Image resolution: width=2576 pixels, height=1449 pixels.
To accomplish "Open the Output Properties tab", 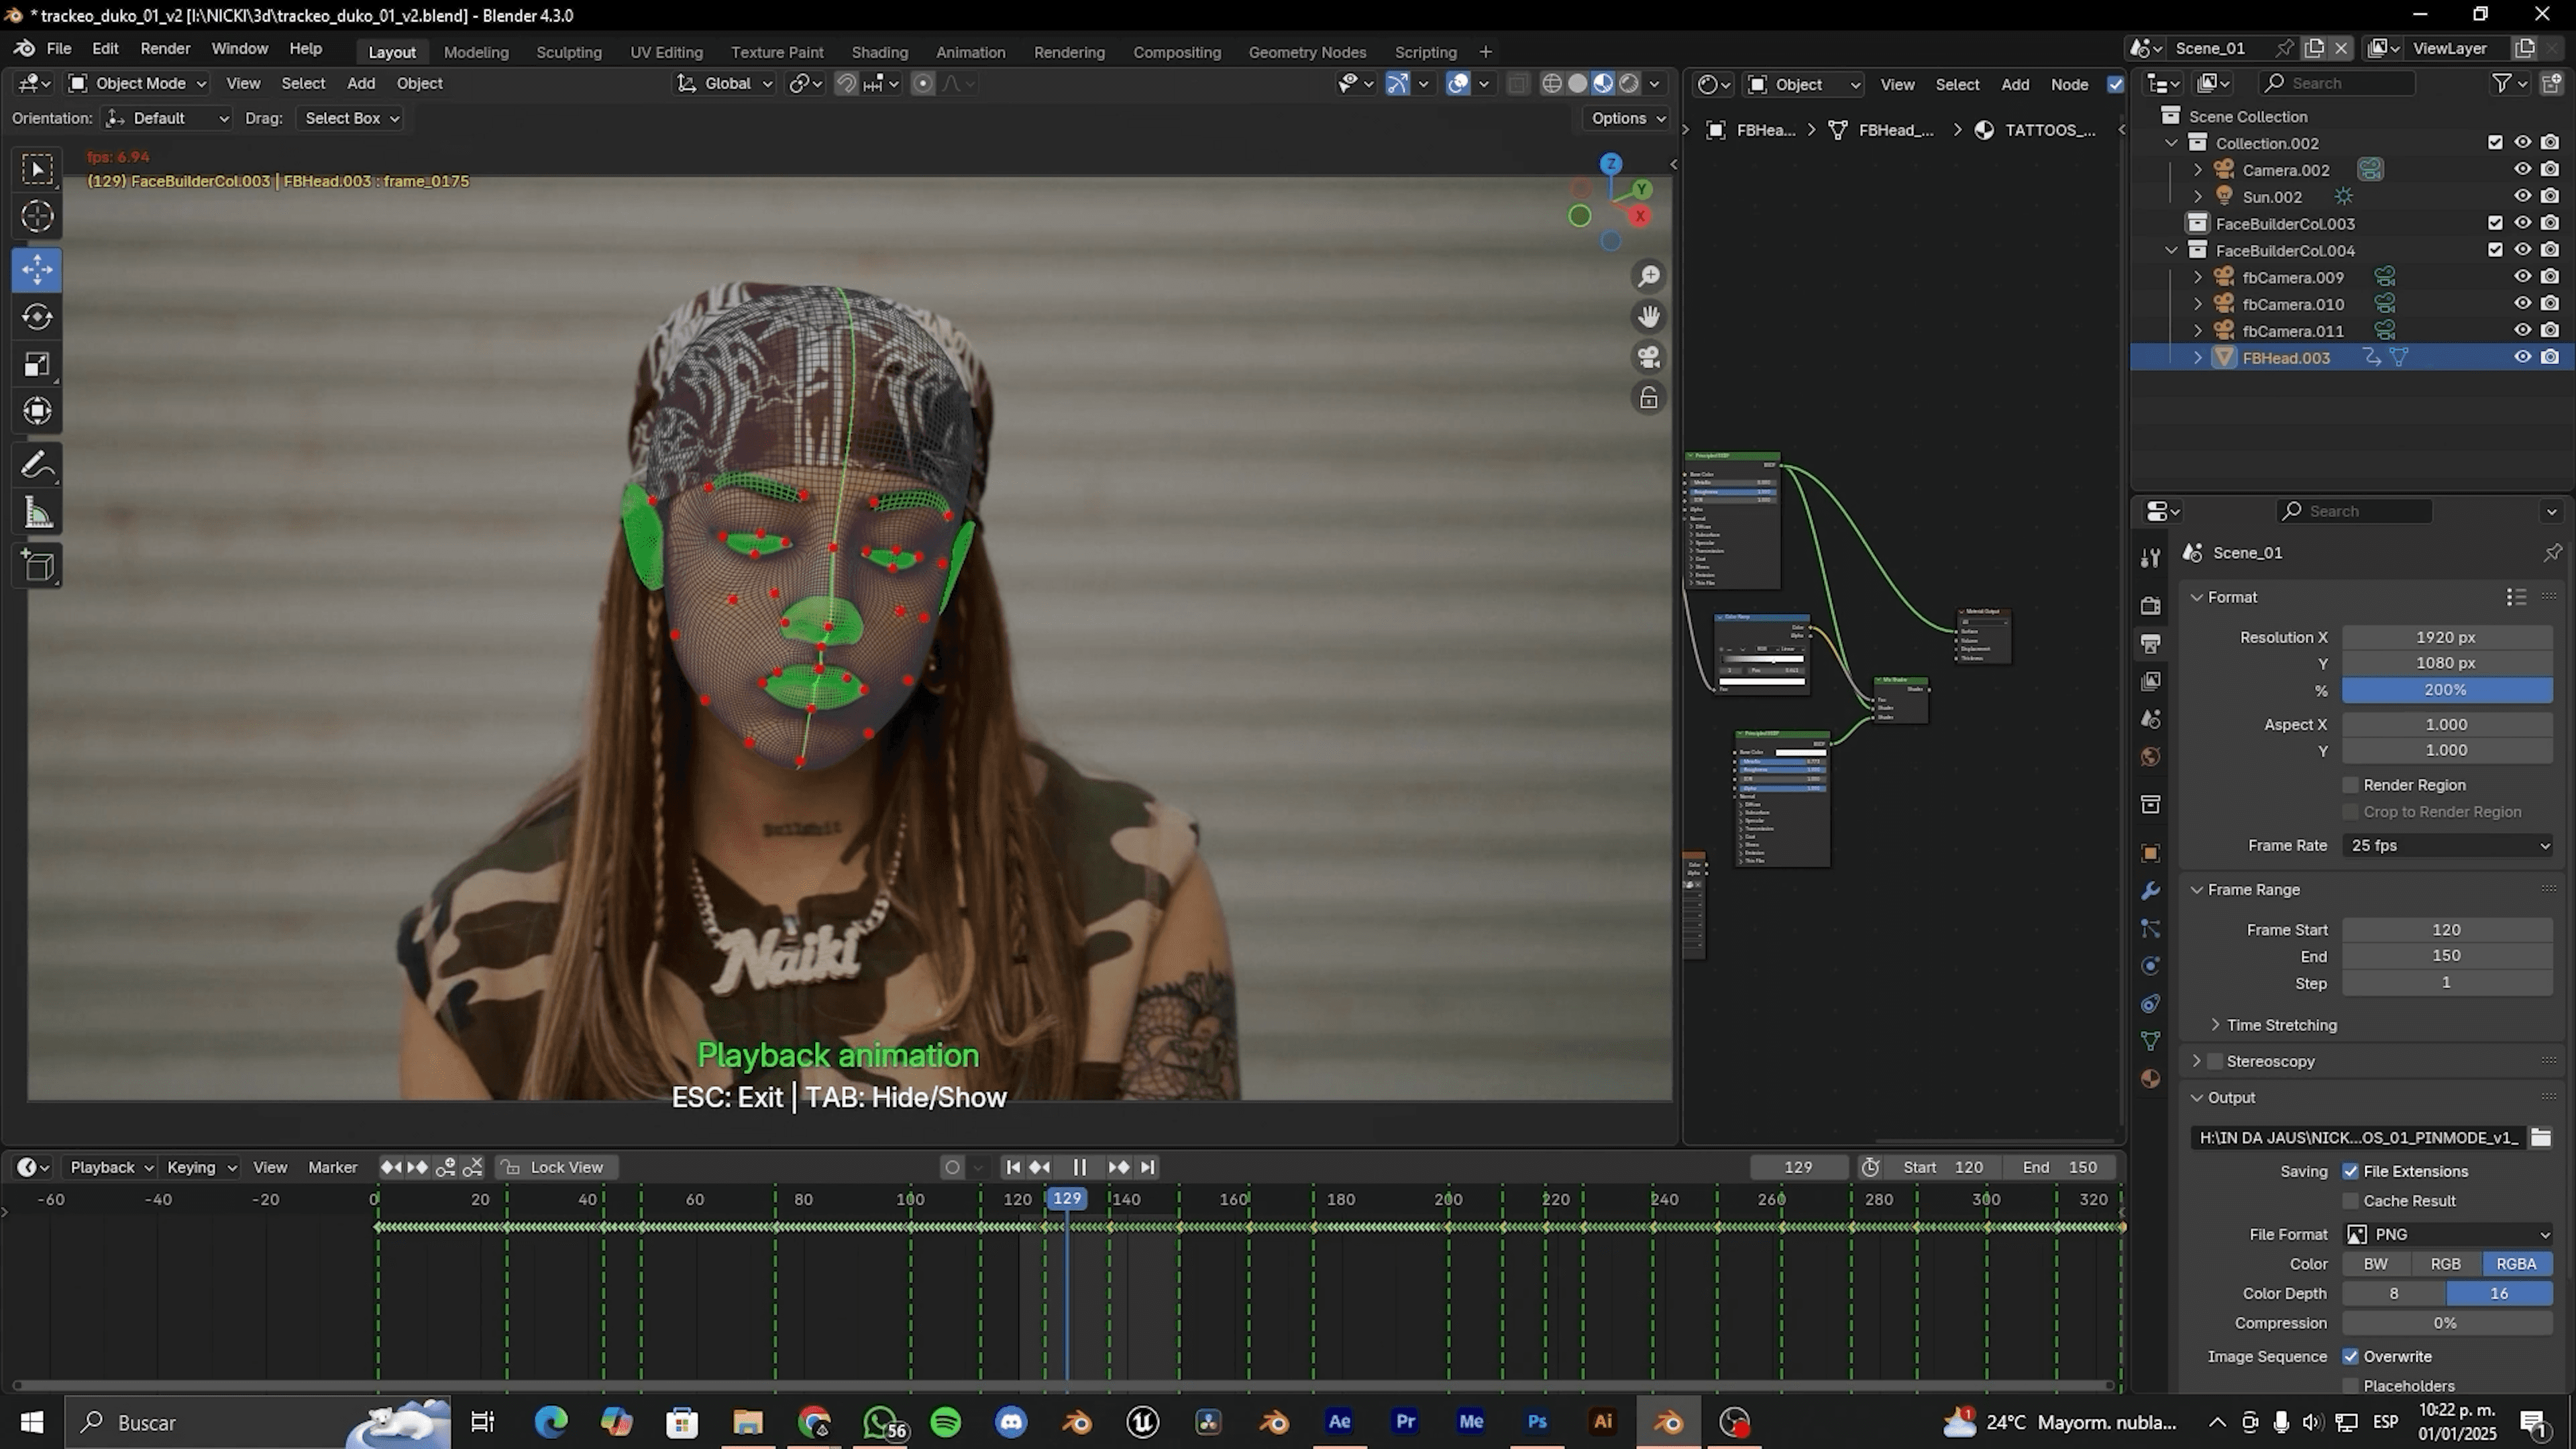I will [x=2150, y=643].
